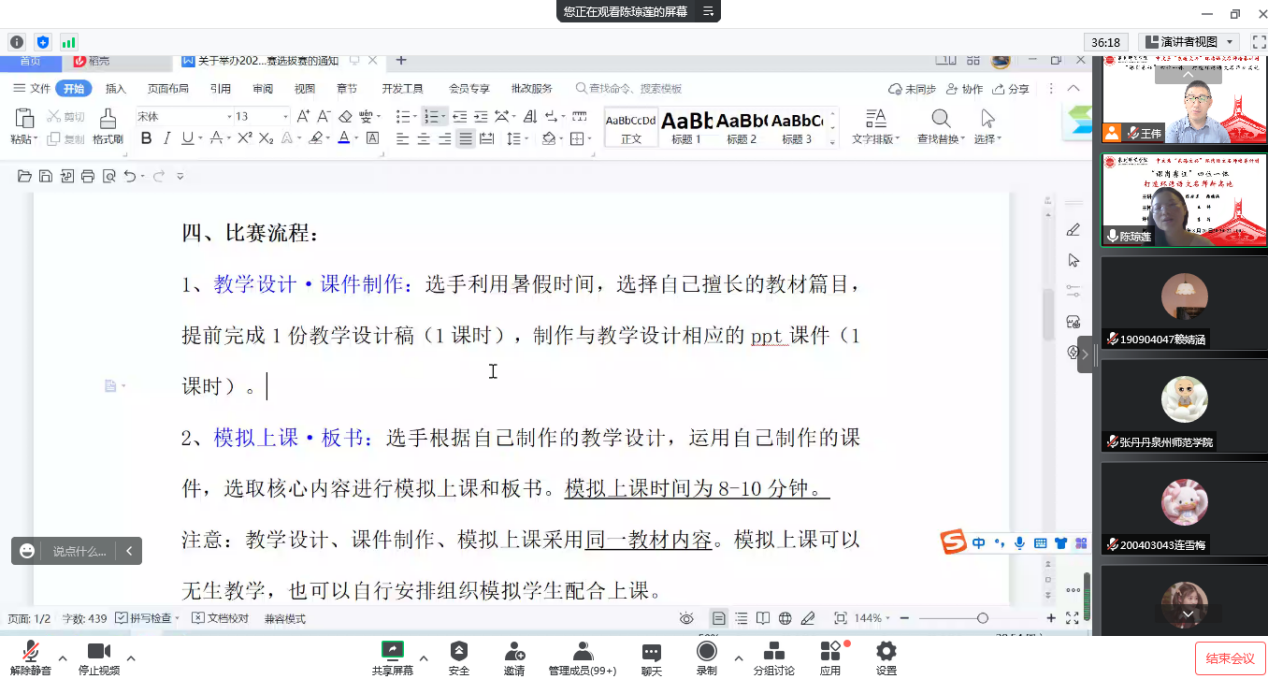Open the font size dropdown showing 13
Image resolution: width=1268 pixels, height=679 pixels.
[261, 116]
